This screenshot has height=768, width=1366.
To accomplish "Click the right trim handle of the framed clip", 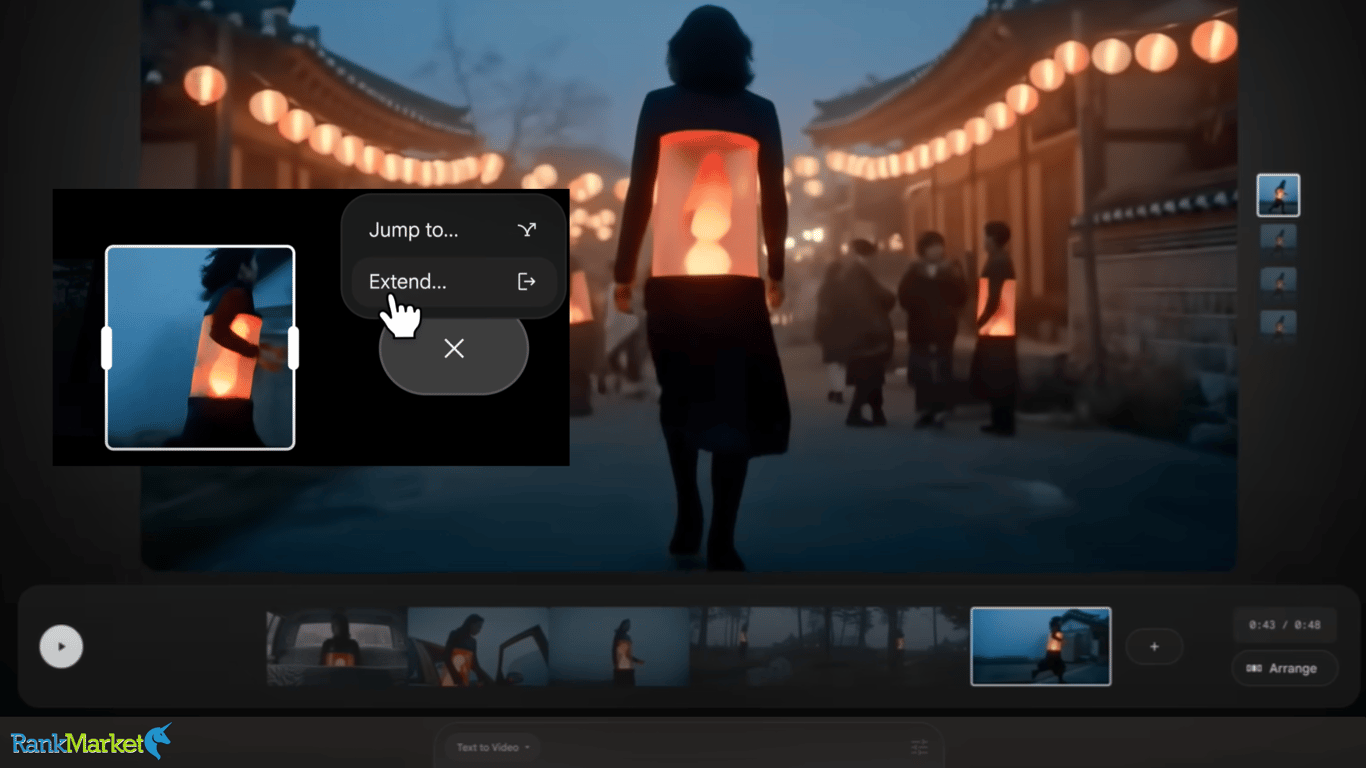I will coord(293,348).
